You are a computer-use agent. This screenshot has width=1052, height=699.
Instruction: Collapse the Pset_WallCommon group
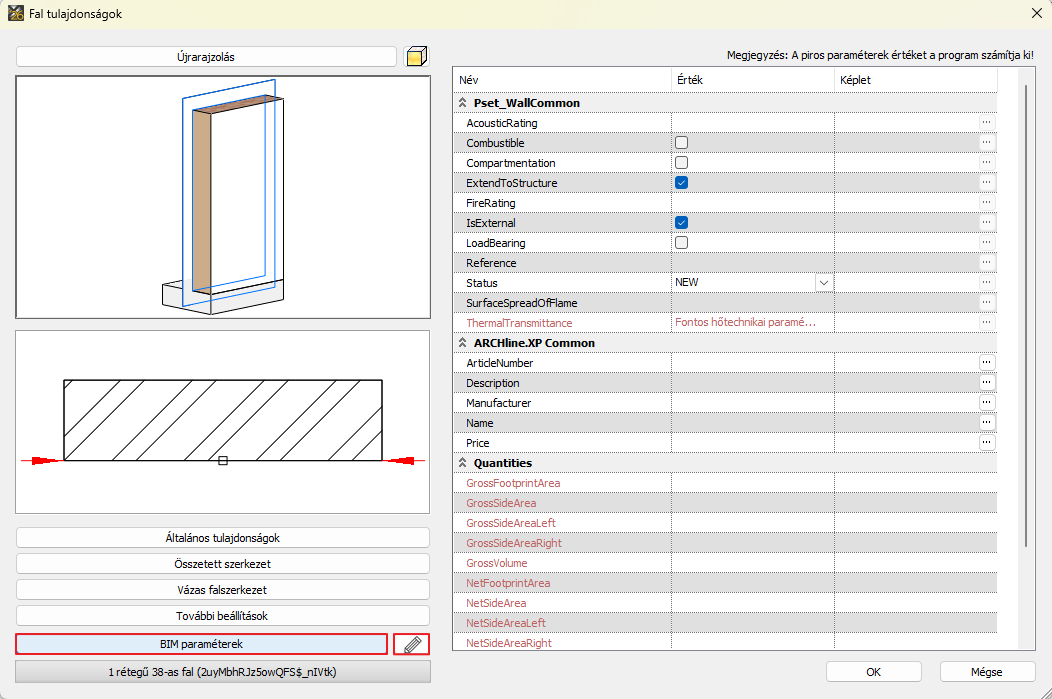pos(463,103)
